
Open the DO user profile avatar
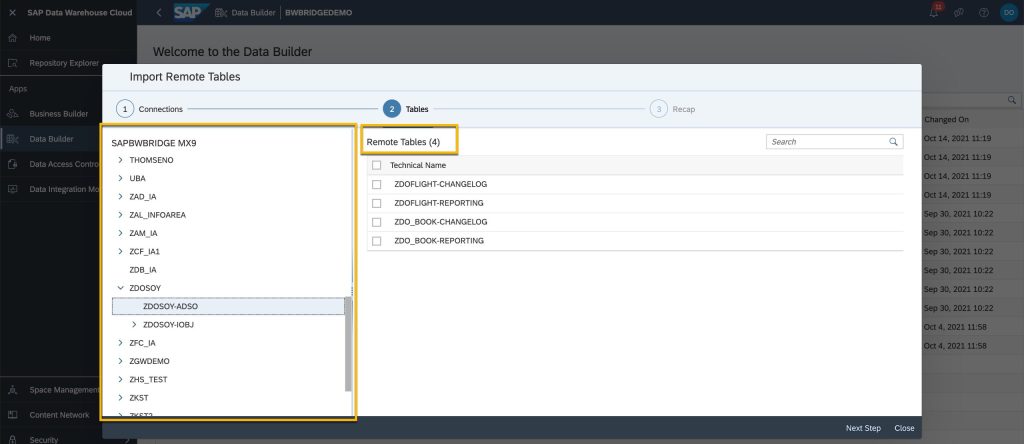[1008, 12]
